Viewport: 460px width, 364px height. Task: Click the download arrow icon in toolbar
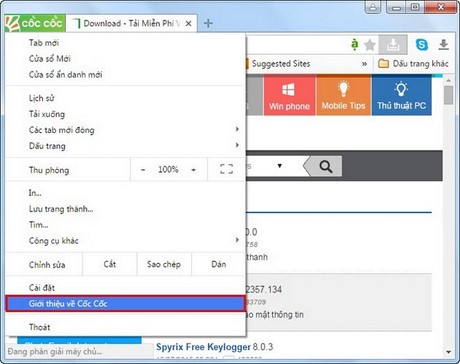443,44
